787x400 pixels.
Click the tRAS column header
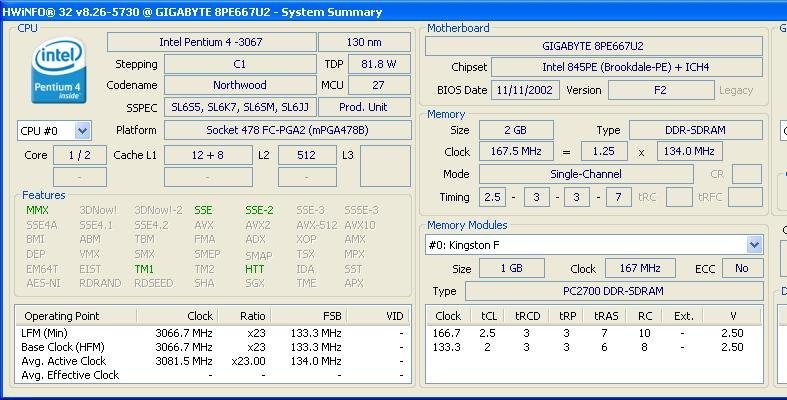tap(606, 316)
